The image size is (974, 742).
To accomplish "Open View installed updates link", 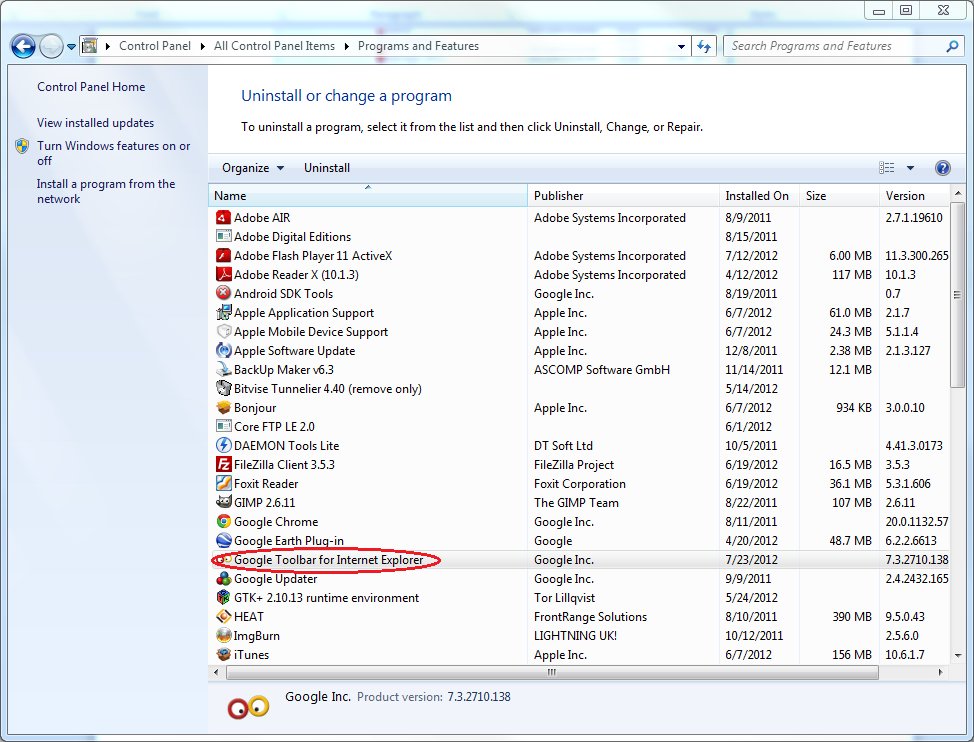I will click(x=95, y=123).
